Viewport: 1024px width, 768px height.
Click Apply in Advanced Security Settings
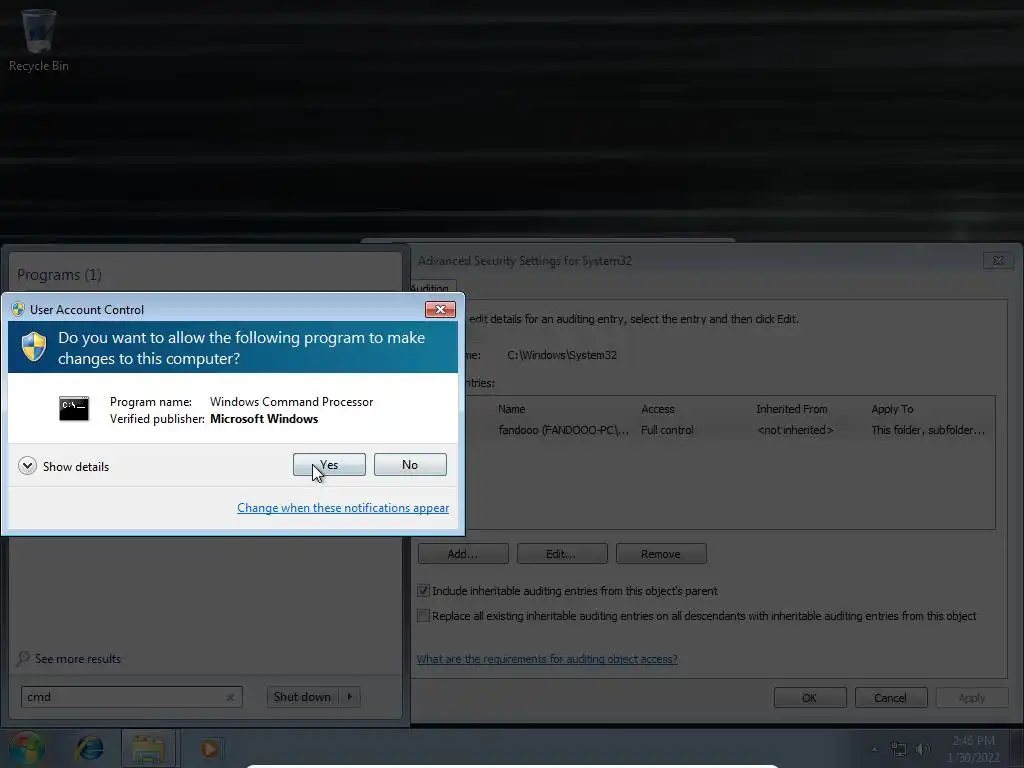972,697
